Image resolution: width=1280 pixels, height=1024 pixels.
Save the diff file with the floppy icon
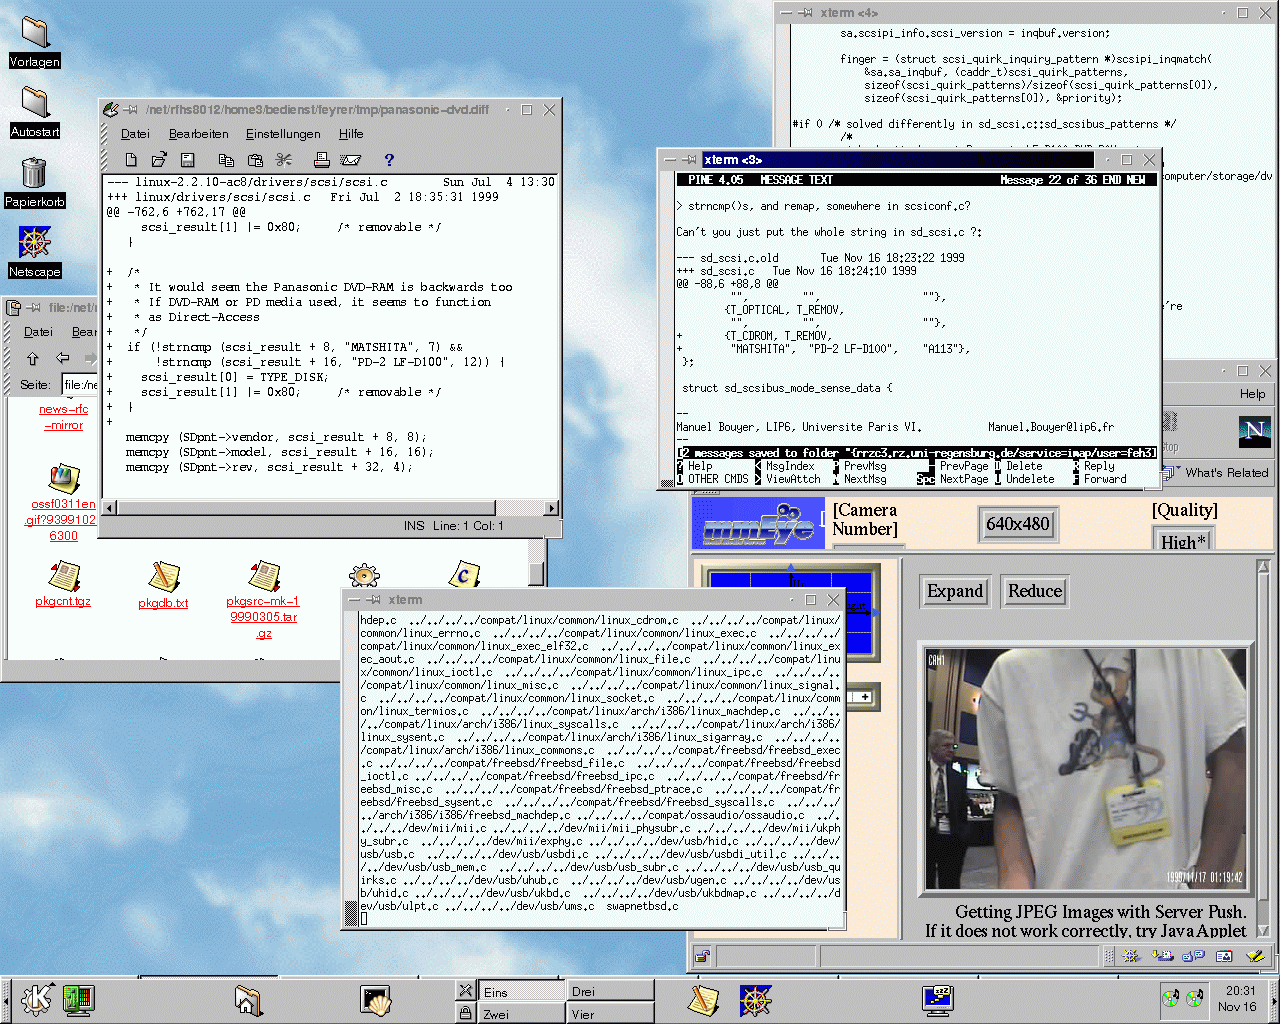point(187,160)
